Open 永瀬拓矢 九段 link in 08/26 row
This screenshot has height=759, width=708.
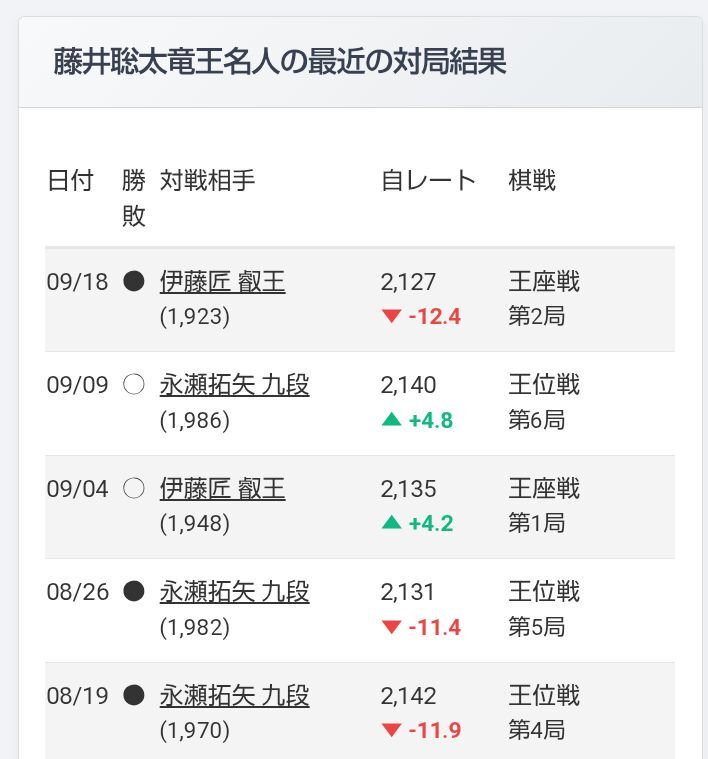point(234,592)
